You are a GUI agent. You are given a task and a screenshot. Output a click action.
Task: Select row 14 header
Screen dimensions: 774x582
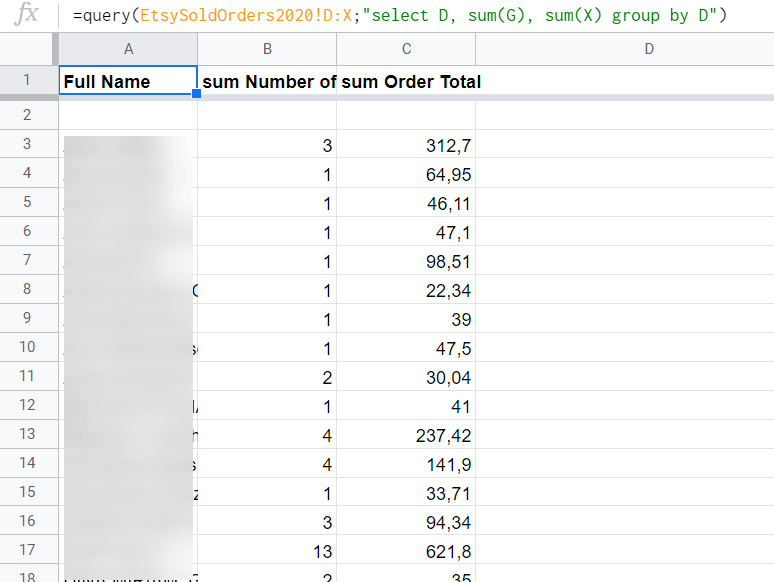coord(27,463)
